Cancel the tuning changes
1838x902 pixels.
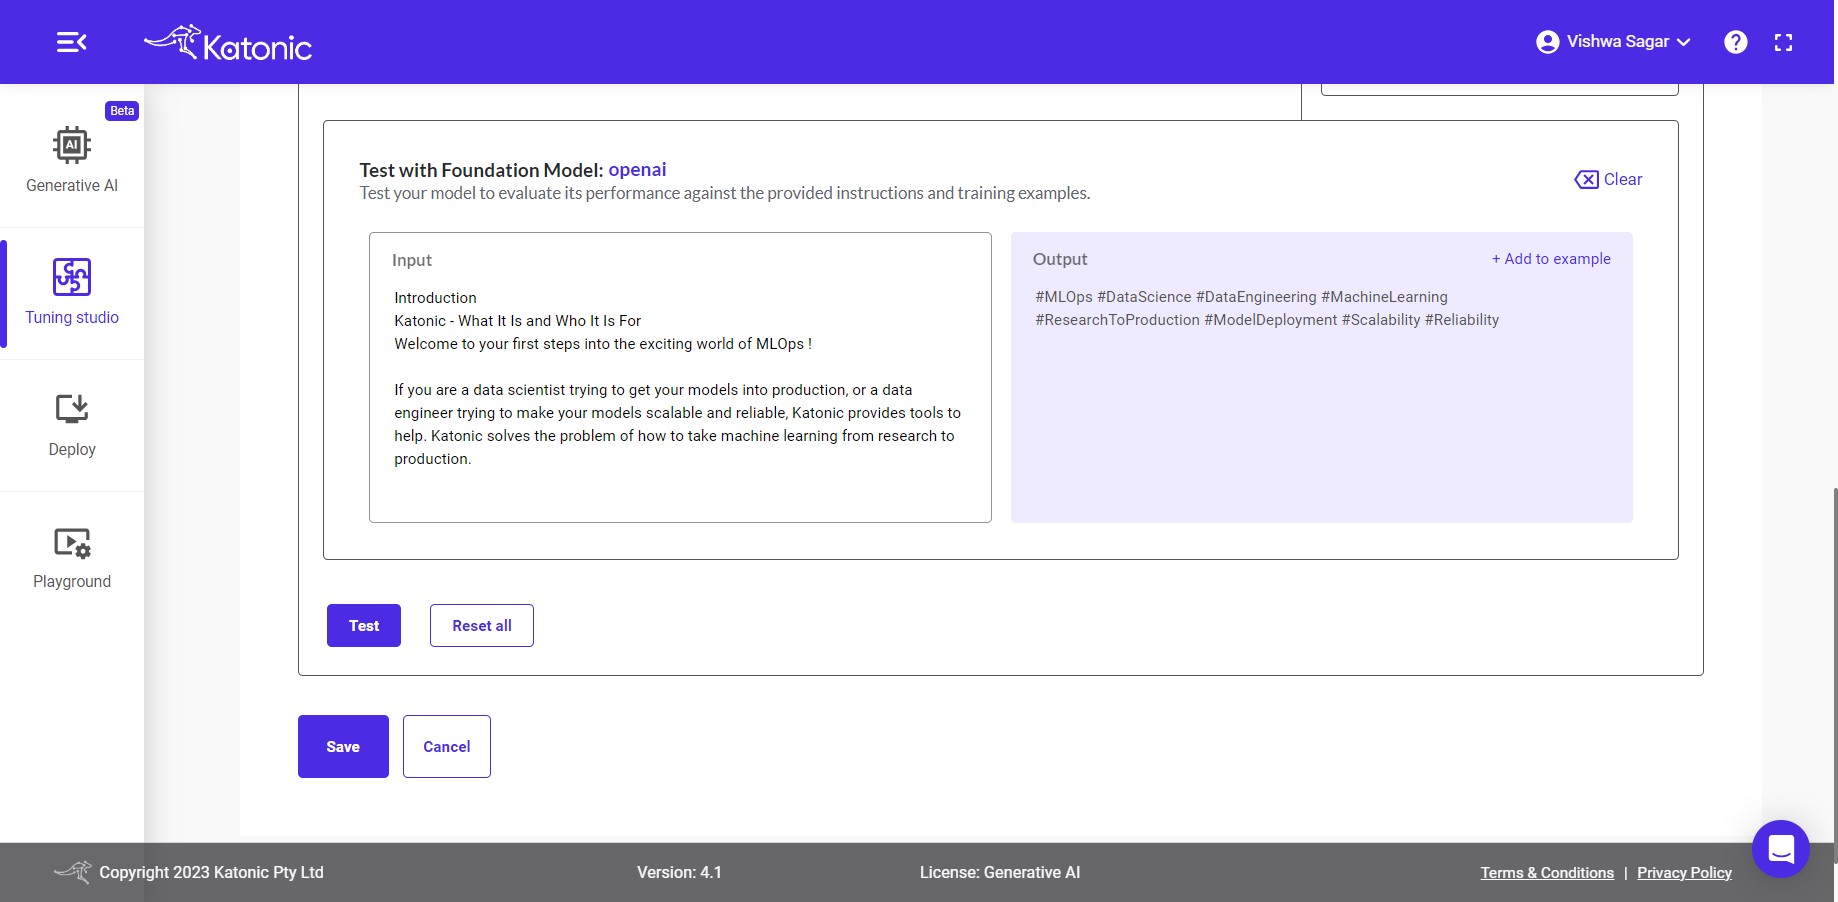[x=447, y=746]
